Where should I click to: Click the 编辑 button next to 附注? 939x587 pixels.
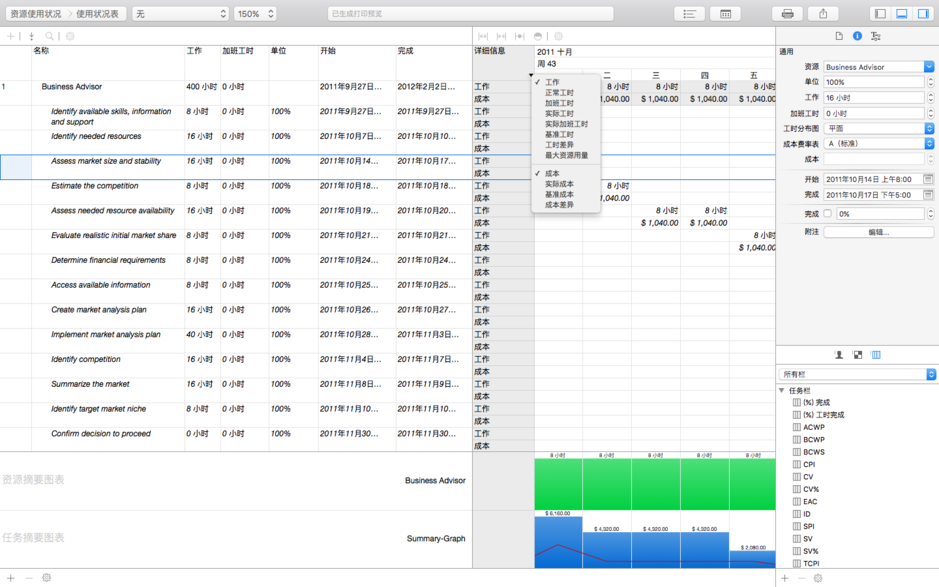[x=878, y=231]
